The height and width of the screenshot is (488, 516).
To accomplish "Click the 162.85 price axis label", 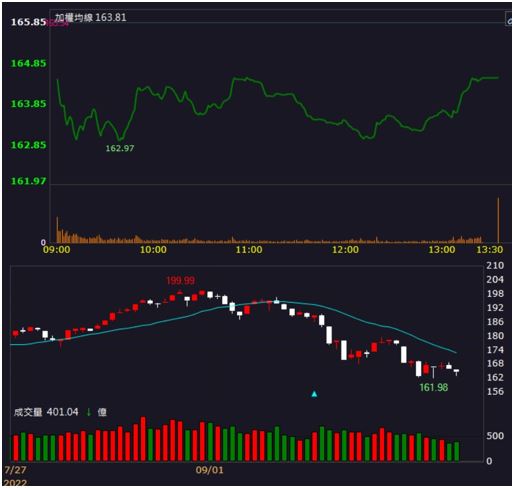I will pyautogui.click(x=28, y=145).
